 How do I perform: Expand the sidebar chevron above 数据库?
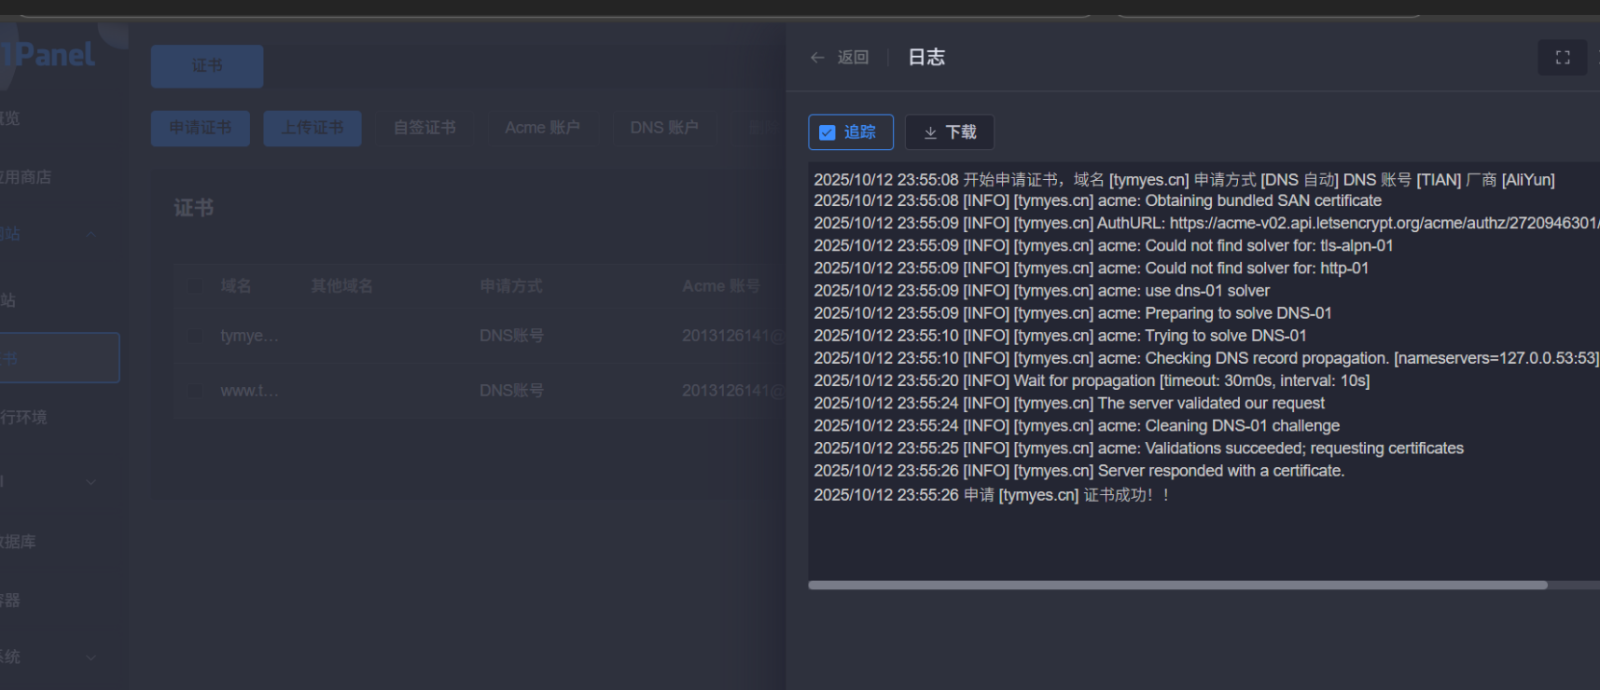91,482
